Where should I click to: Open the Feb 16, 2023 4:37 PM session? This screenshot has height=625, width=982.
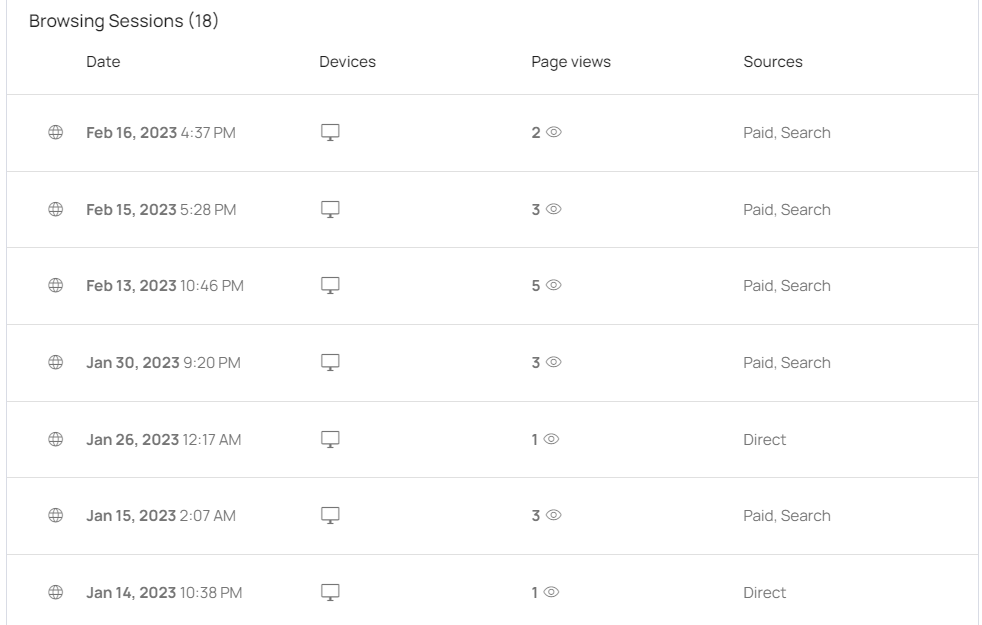point(161,133)
